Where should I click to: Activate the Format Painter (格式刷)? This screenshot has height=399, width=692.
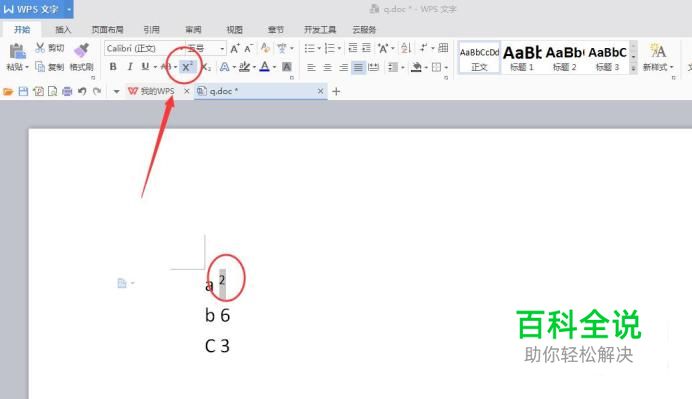(82, 56)
